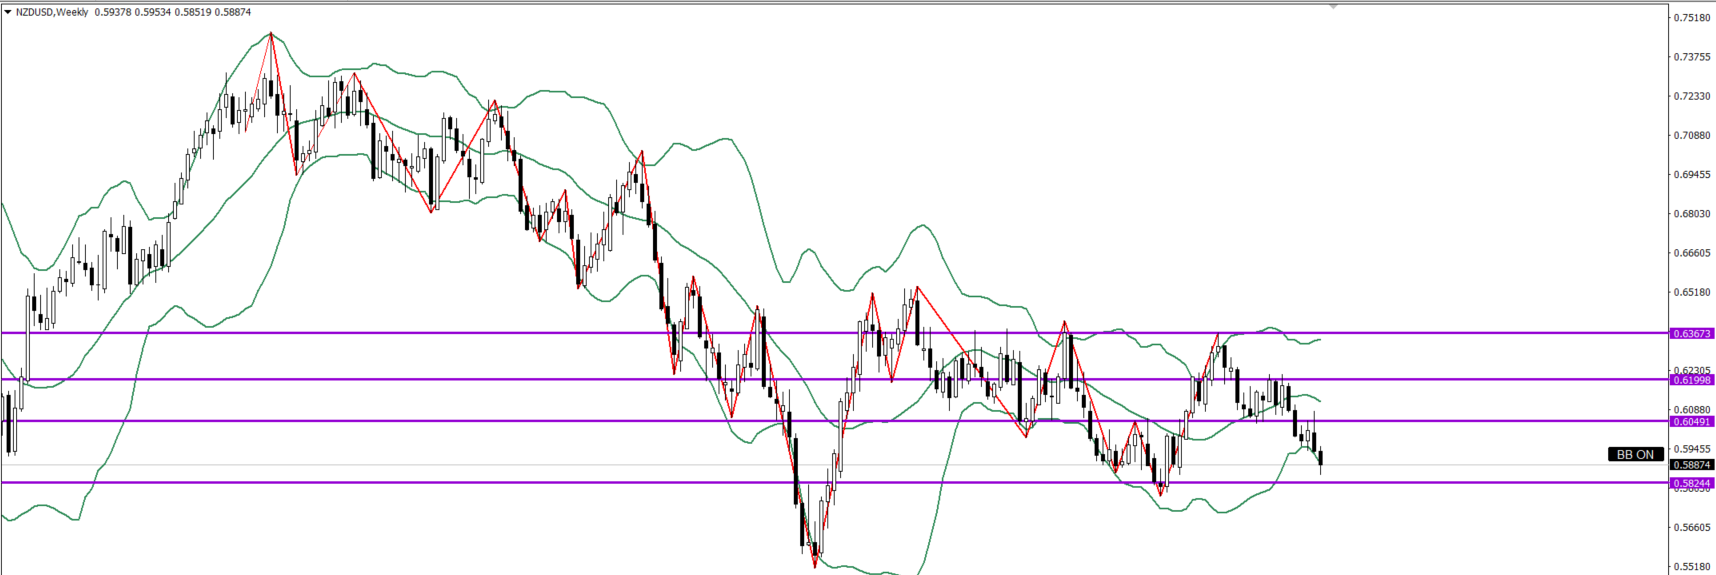This screenshot has height=575, width=1716.
Task: Click 0.75180 on the price scale
Action: [1692, 18]
